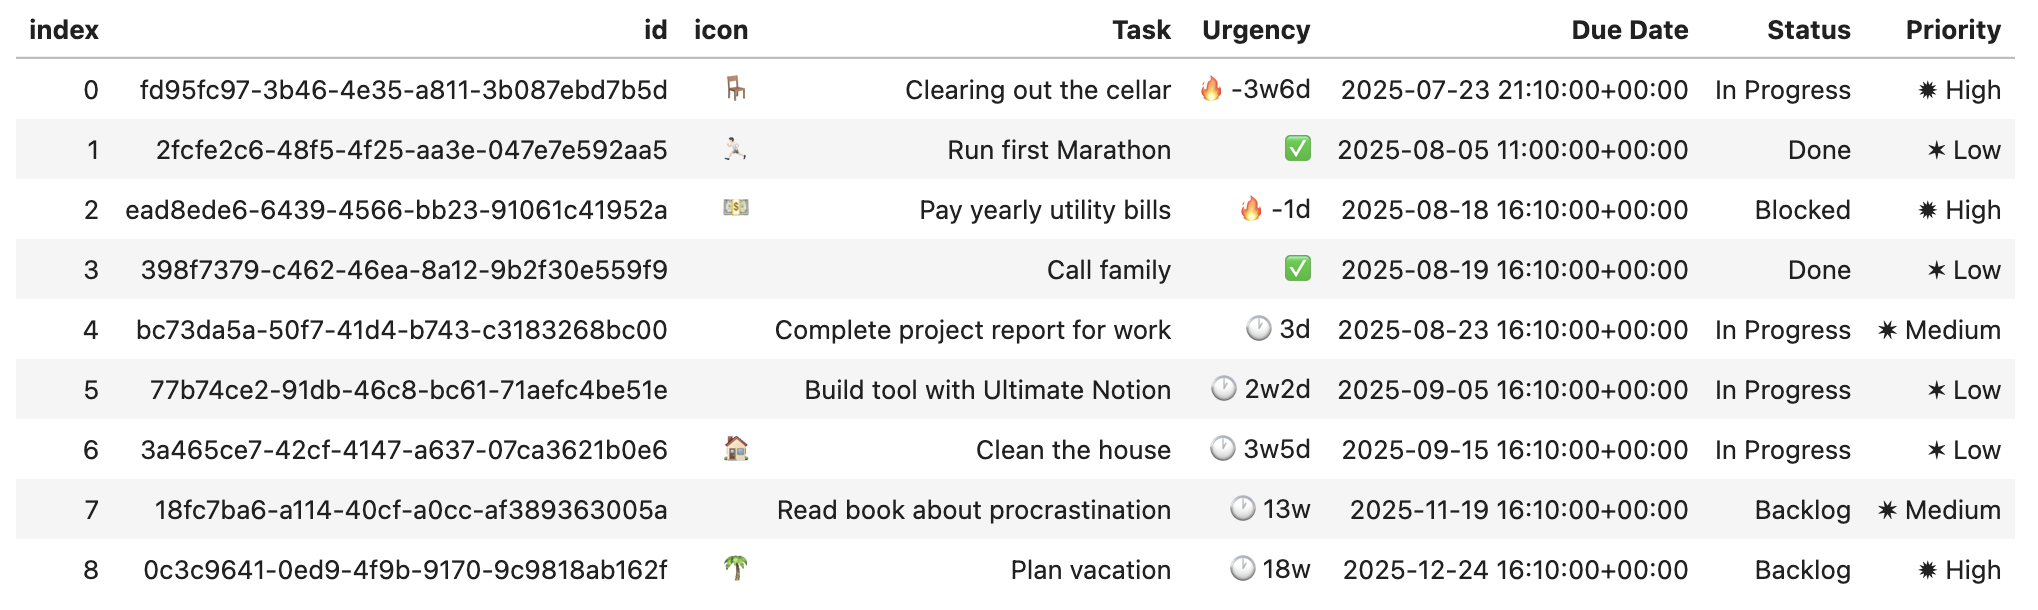Click the chair icon for cellar task
The image size is (2038, 610).
click(x=736, y=89)
